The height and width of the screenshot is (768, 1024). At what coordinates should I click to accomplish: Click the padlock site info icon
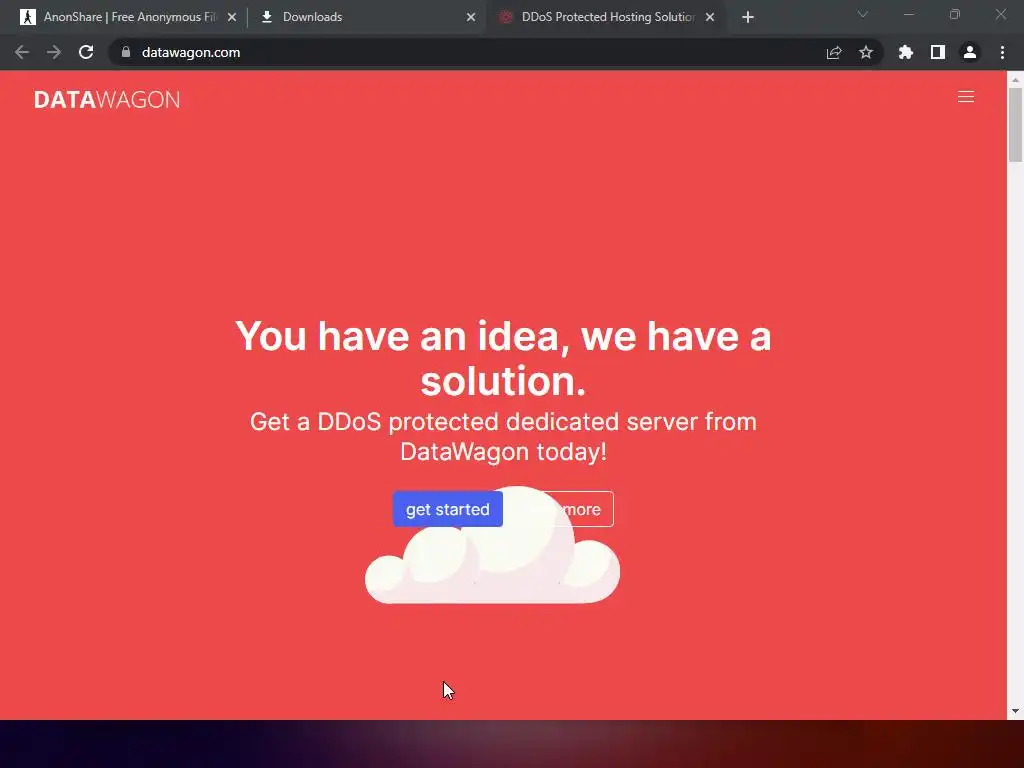(x=126, y=52)
